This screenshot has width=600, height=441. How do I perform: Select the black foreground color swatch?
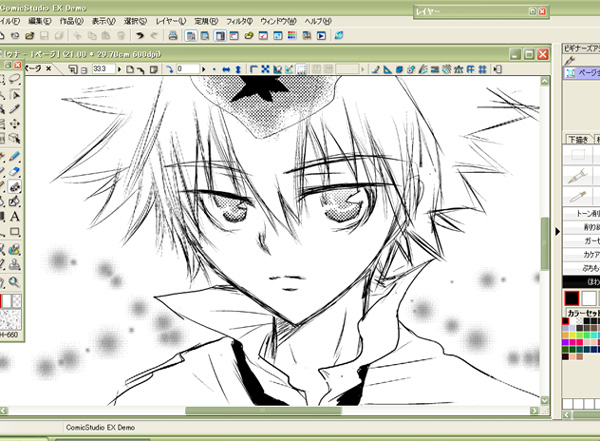pos(572,298)
